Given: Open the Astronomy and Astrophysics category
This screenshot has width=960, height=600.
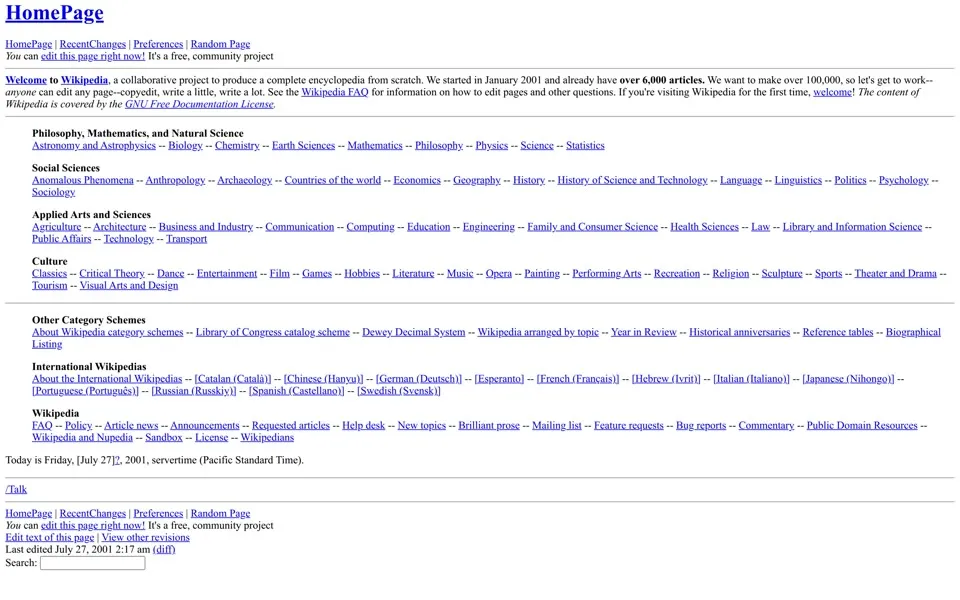Looking at the screenshot, I should point(94,145).
